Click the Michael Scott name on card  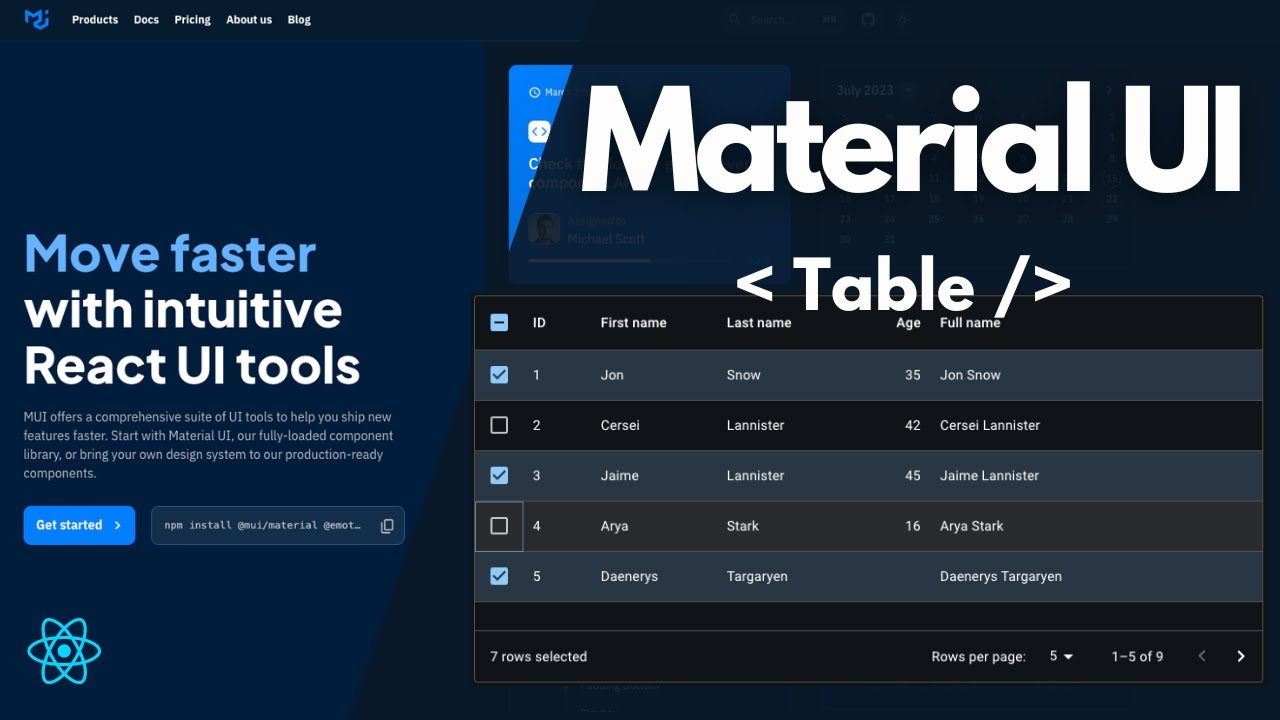[606, 239]
